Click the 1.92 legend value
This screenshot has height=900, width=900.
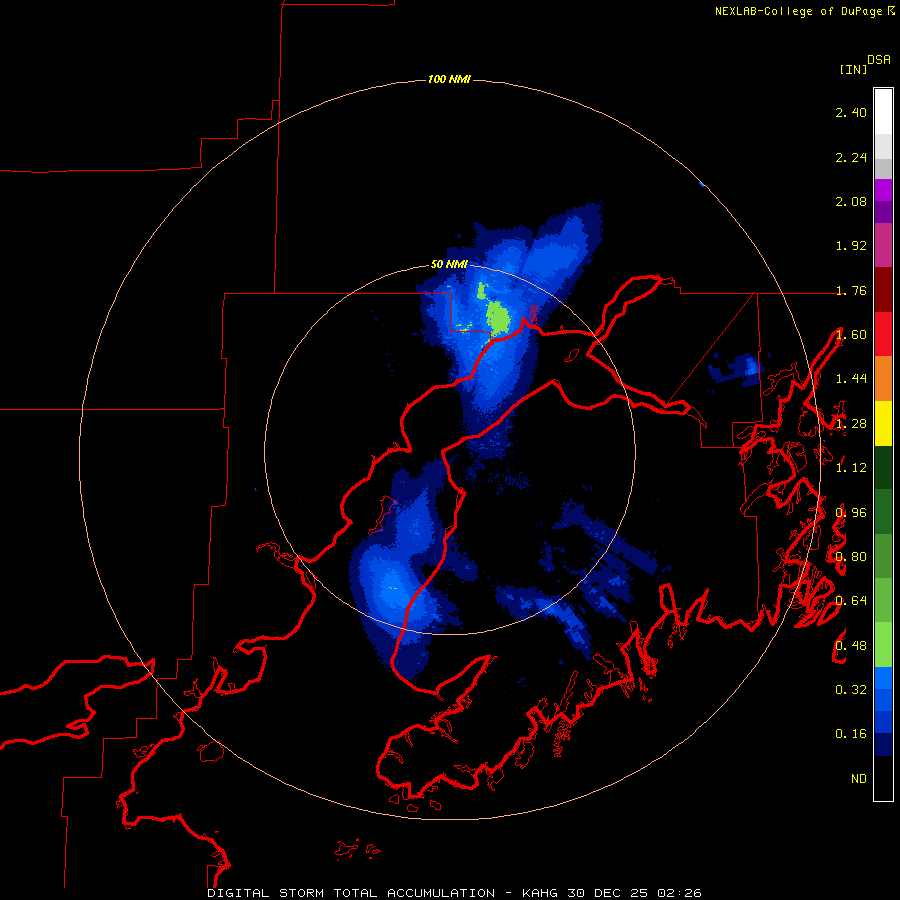tap(851, 246)
